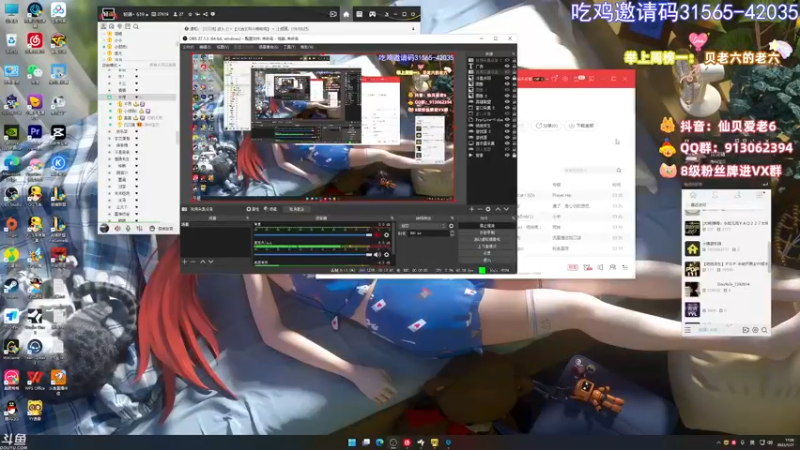Hide the 显示器采集 source via eye icon

click(507, 143)
